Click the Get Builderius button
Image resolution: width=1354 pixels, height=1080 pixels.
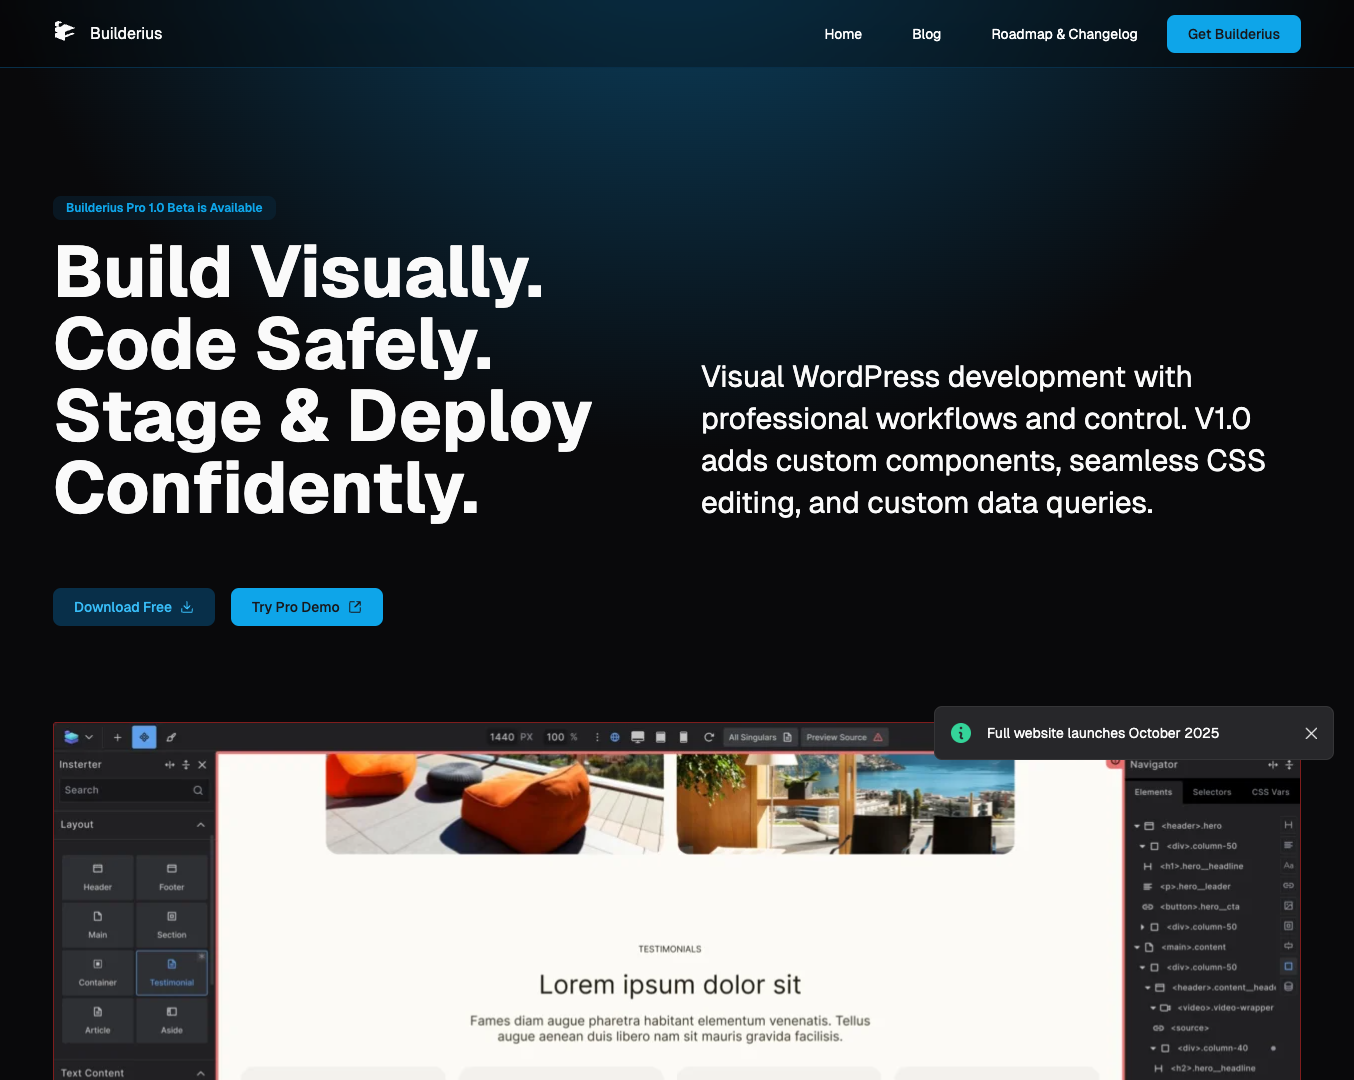point(1233,33)
